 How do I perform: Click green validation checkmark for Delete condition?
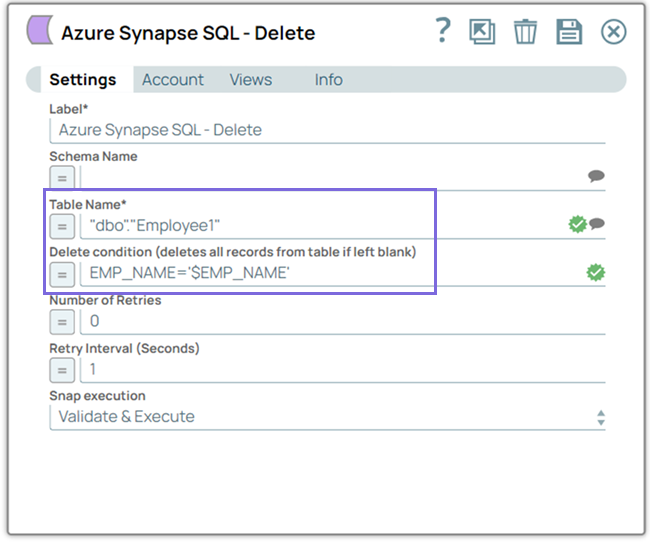pos(596,272)
